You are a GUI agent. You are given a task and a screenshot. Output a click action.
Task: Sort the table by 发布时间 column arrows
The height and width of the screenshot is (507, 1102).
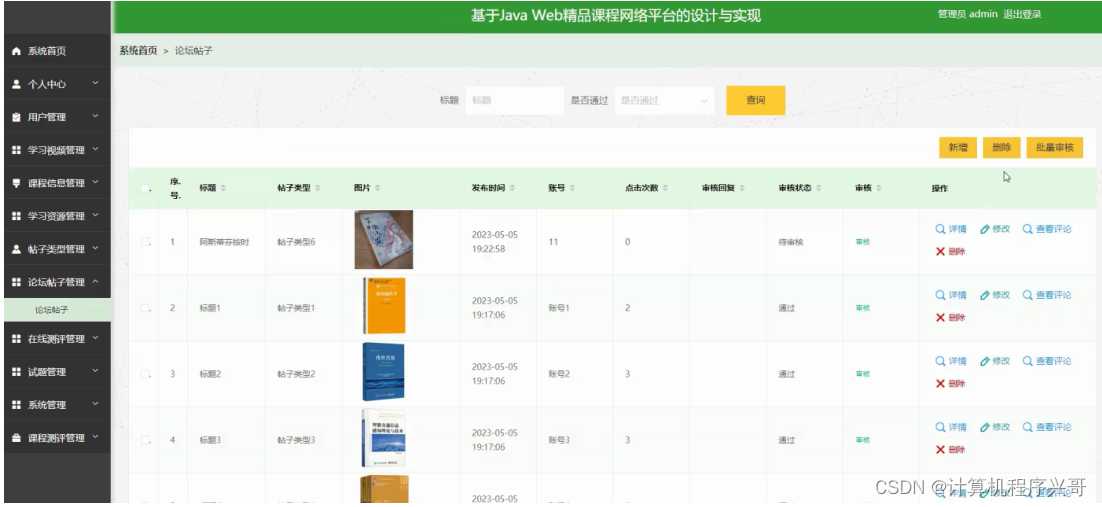[512, 188]
